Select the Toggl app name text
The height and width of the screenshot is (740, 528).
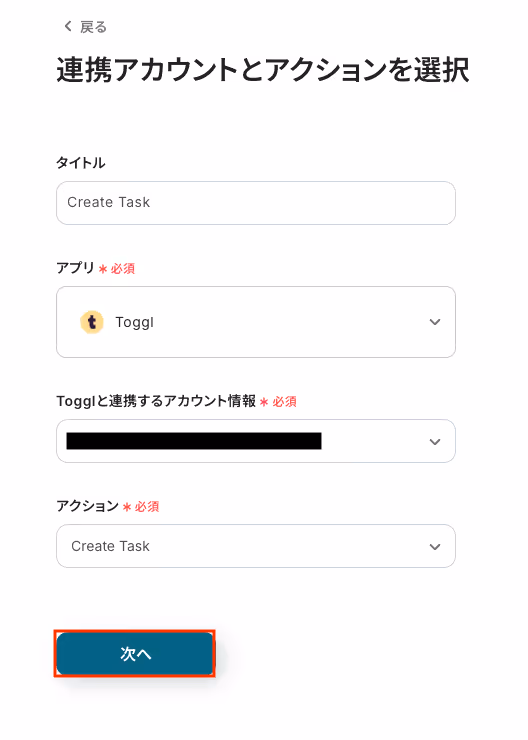(134, 322)
